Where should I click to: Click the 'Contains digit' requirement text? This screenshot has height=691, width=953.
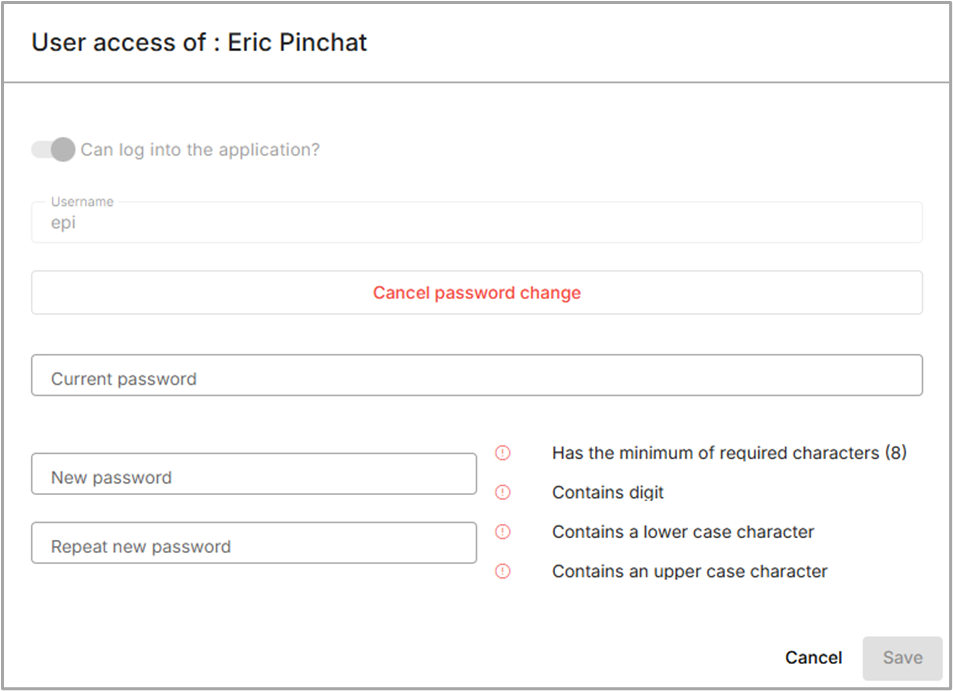click(x=608, y=492)
